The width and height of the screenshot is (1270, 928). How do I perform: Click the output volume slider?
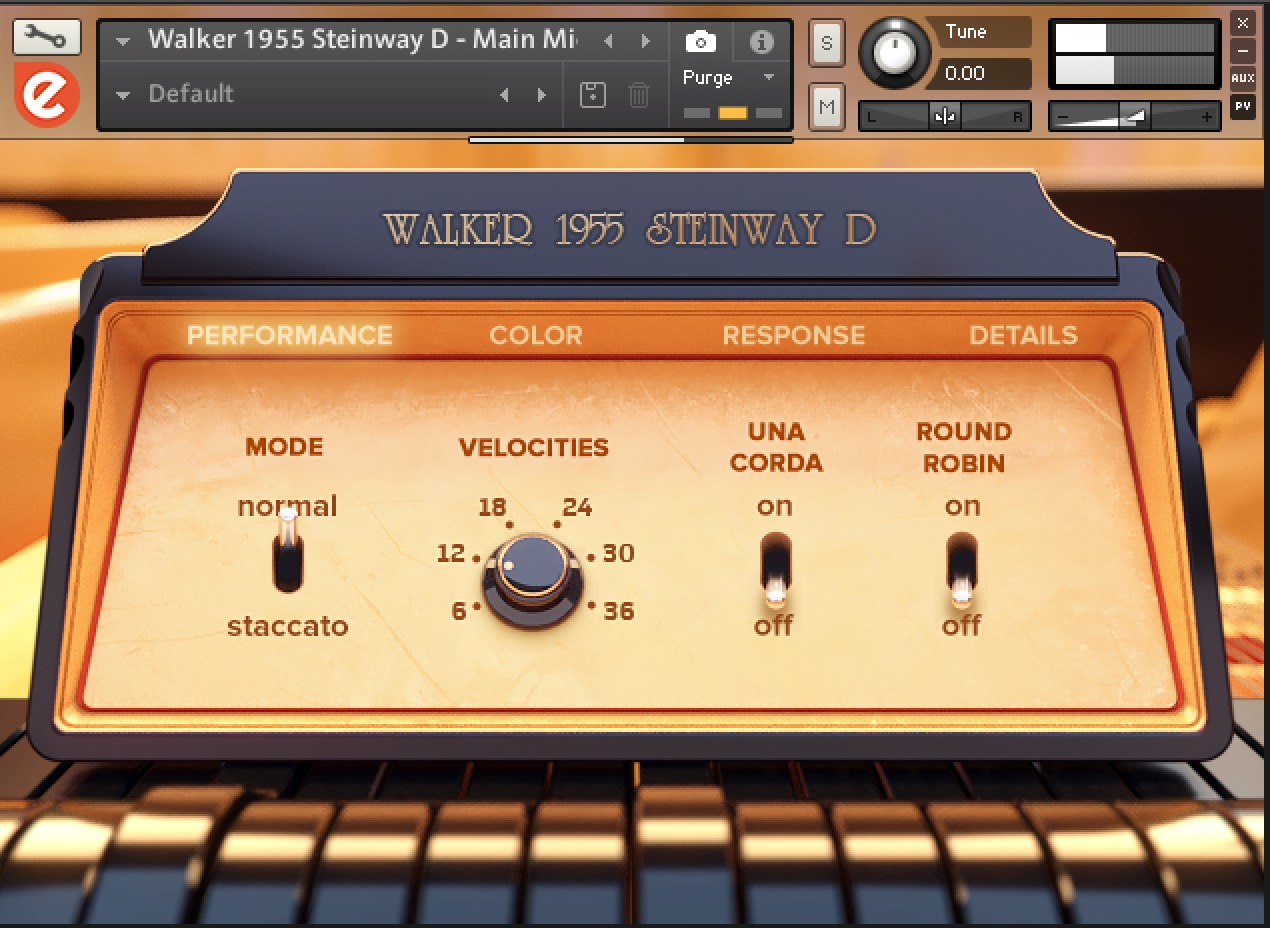1135,118
